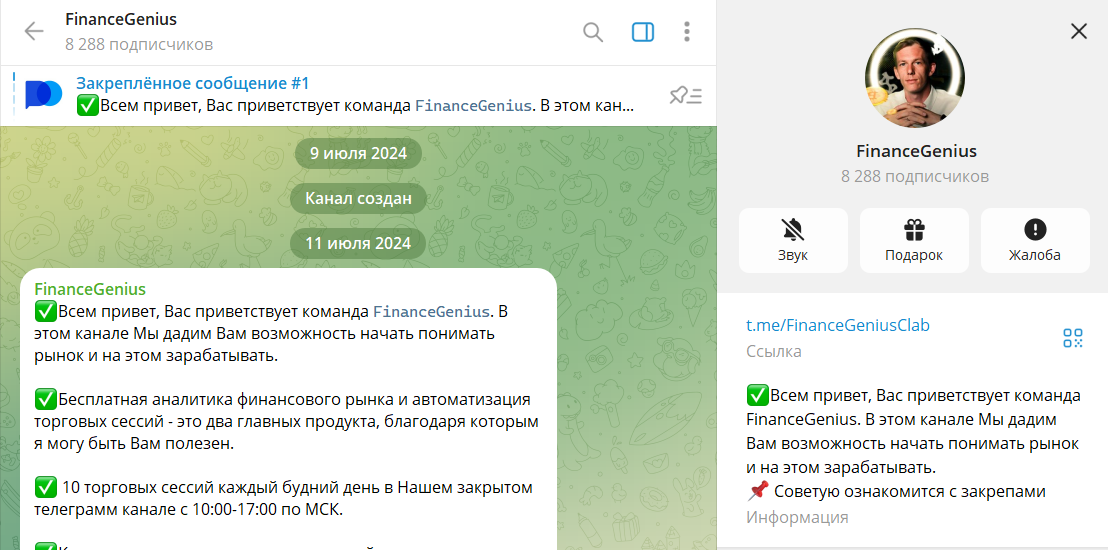Open the pinned messages list icon

pos(685,96)
